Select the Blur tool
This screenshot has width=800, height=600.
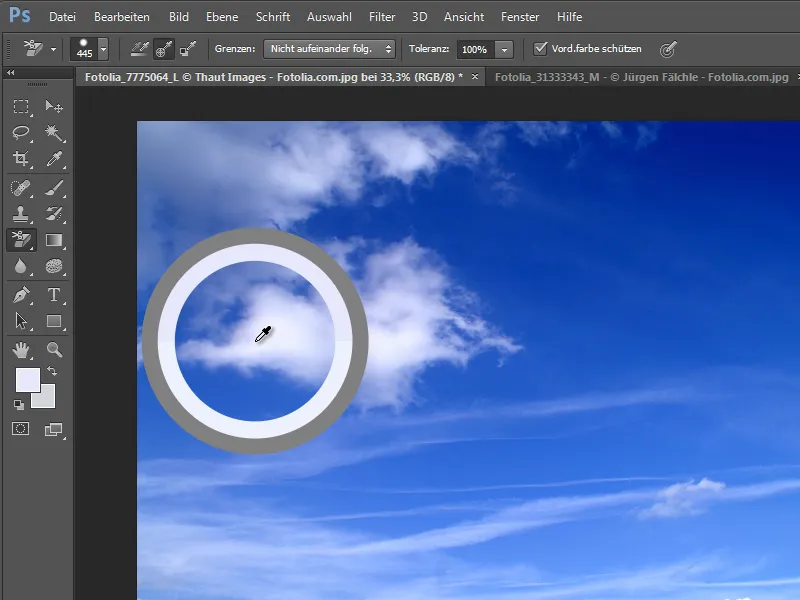(21, 266)
